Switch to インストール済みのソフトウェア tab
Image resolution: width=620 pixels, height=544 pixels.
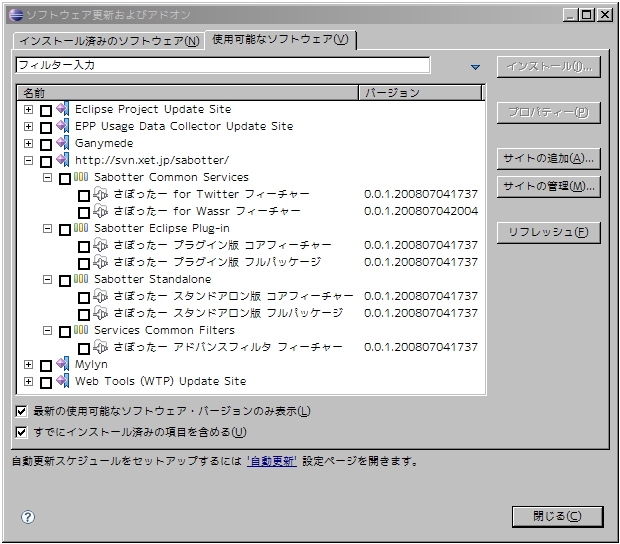click(x=109, y=41)
